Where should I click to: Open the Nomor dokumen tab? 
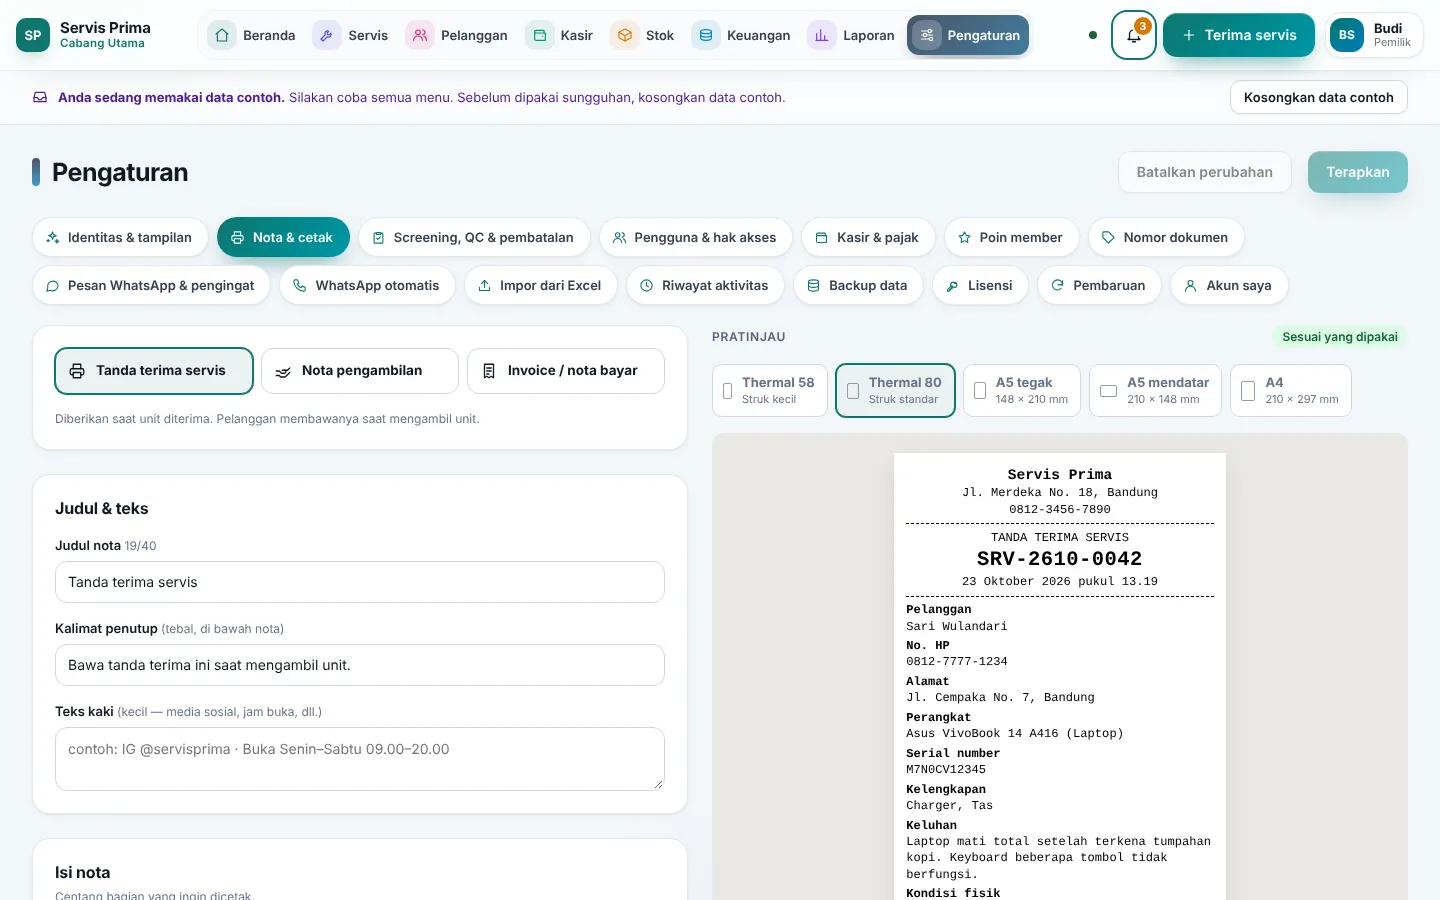coord(1166,237)
